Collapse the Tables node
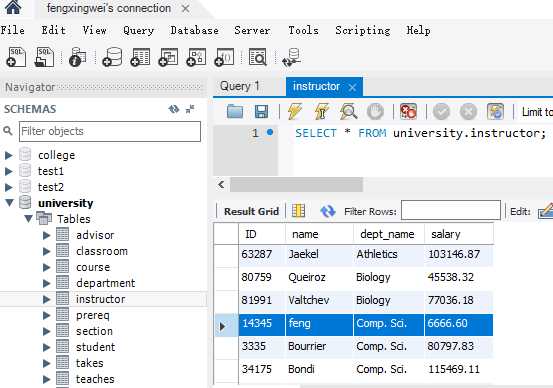 point(29,219)
